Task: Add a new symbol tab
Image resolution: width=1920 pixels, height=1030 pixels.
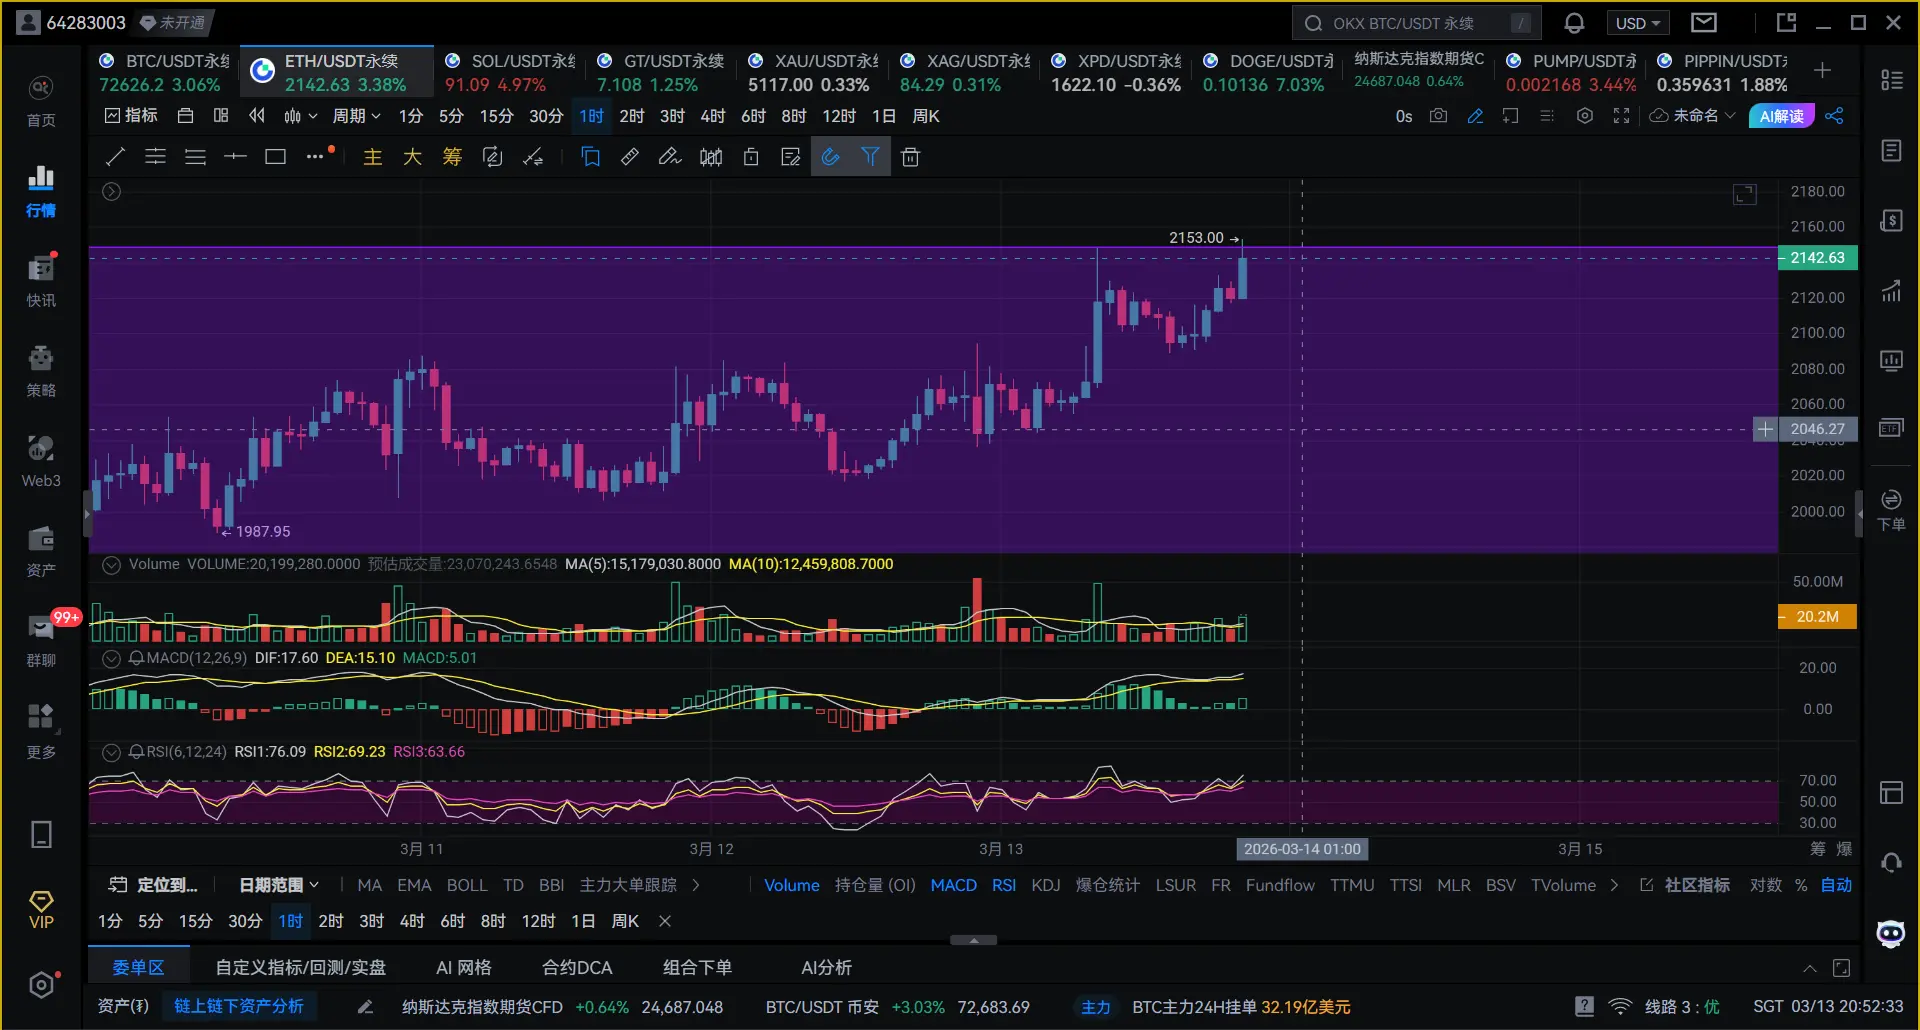Action: (x=1822, y=70)
